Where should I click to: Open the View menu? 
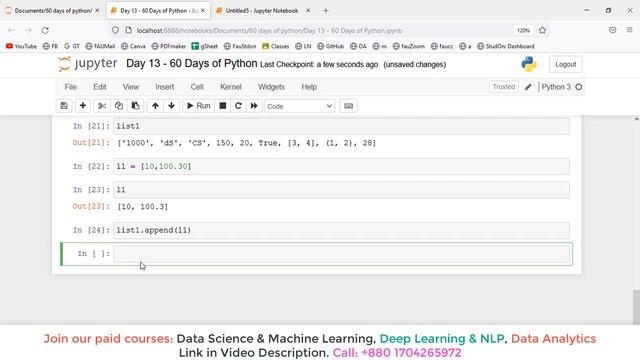tap(131, 87)
